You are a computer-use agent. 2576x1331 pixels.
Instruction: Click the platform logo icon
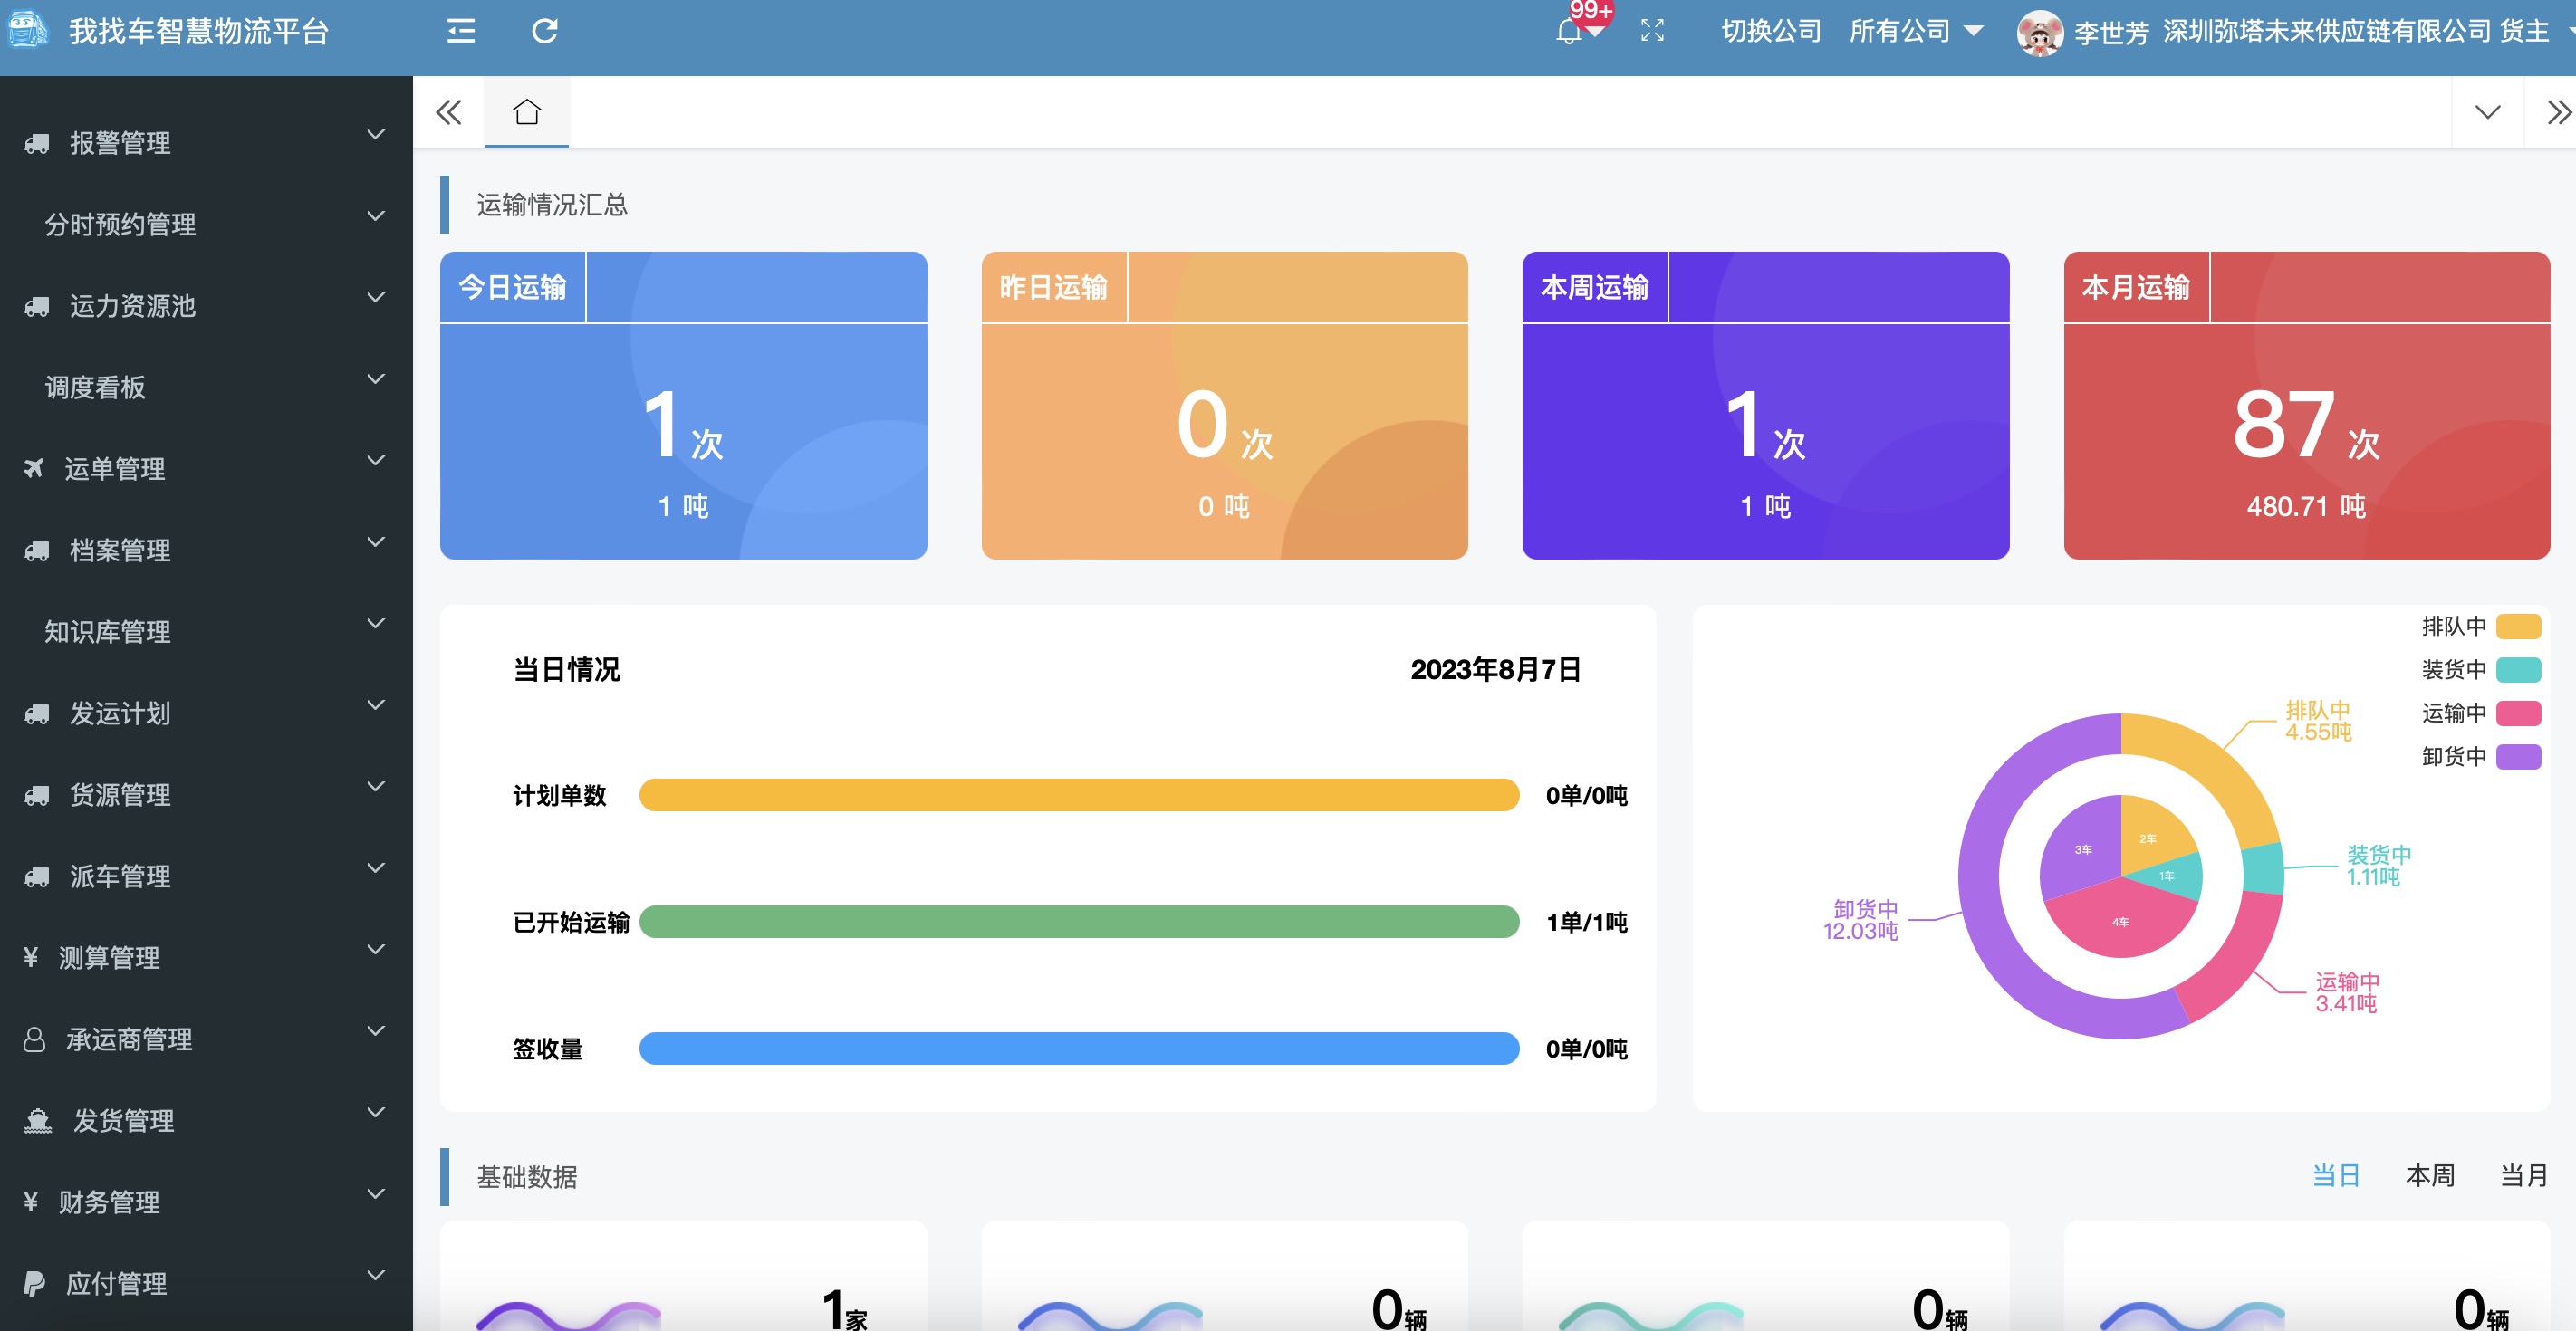(x=28, y=30)
